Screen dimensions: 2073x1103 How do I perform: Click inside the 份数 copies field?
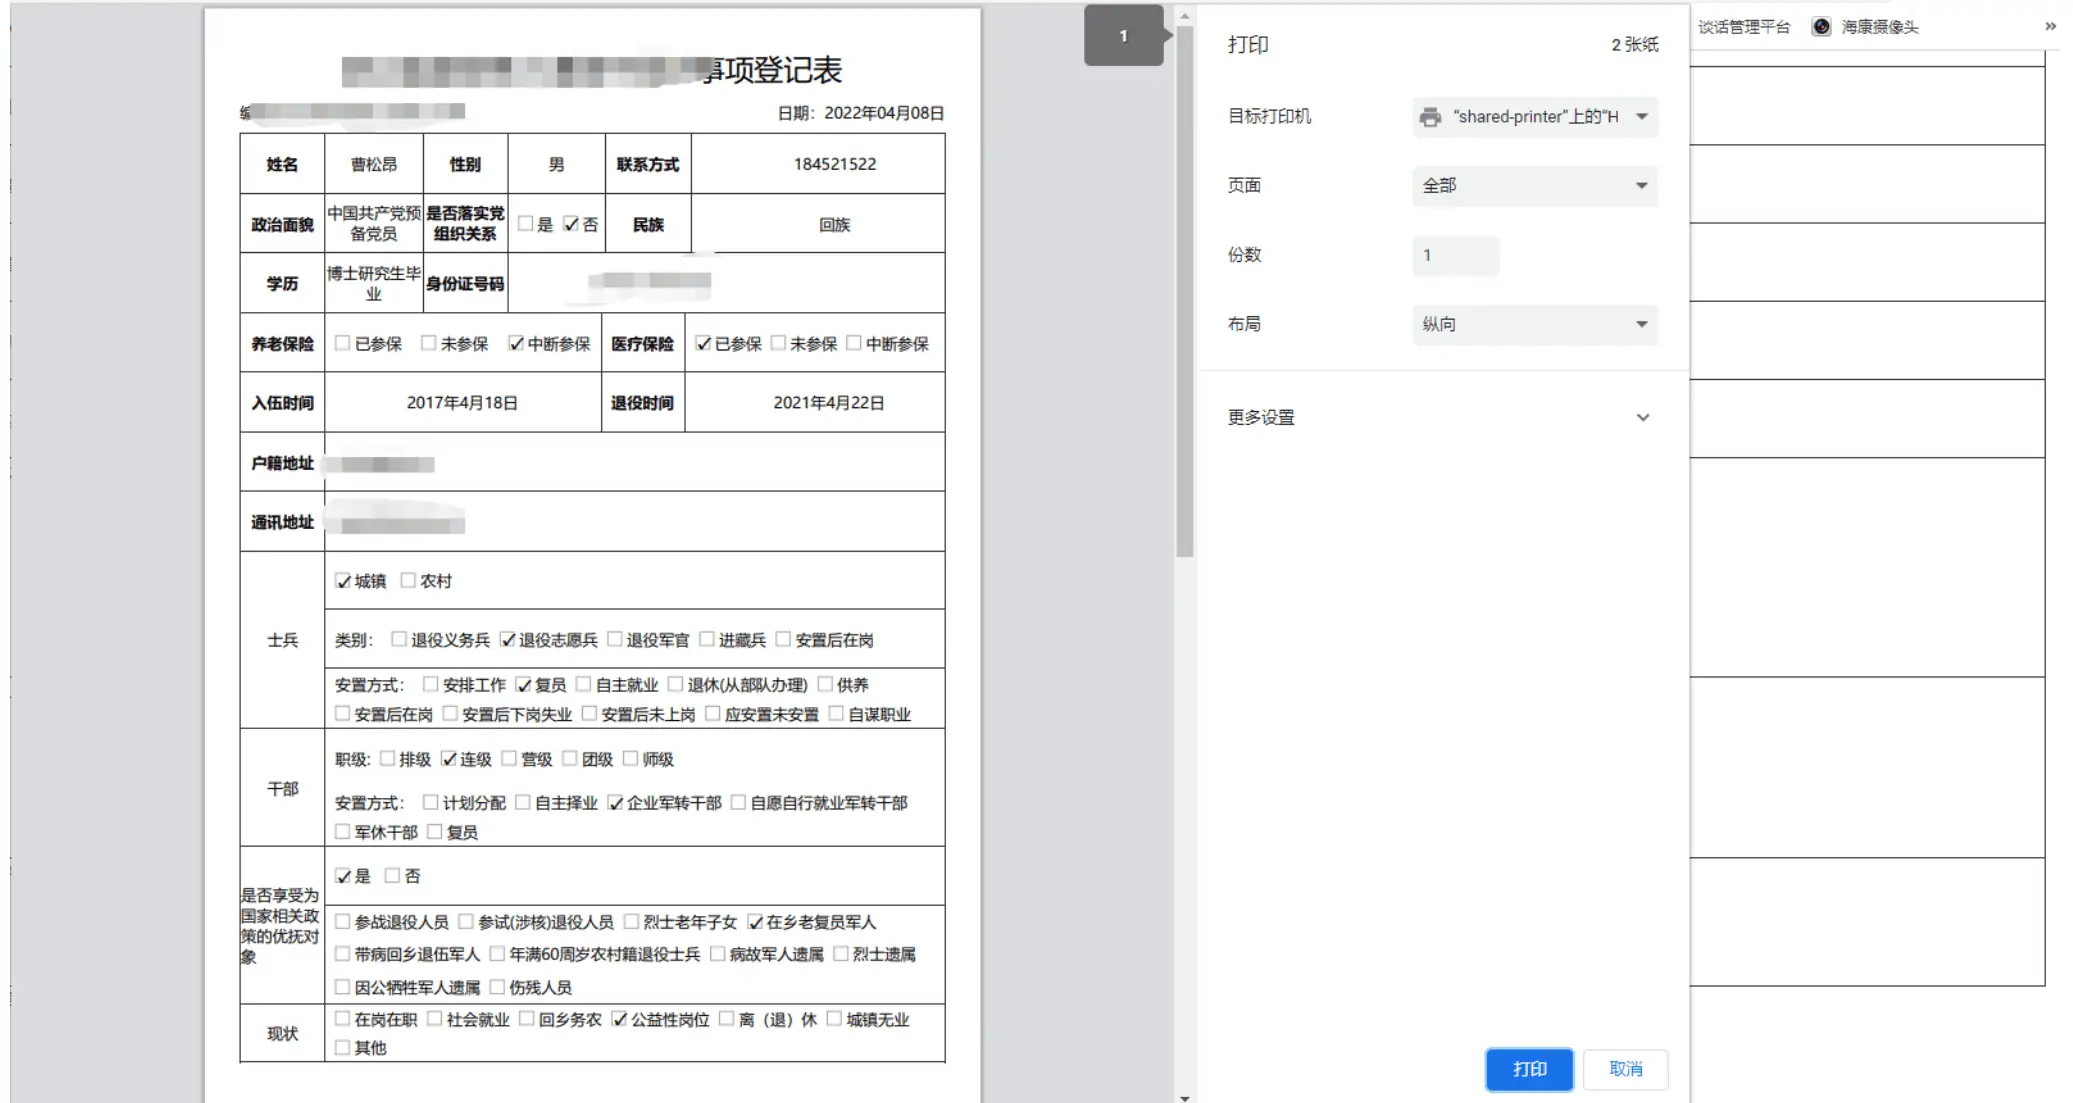(1455, 255)
